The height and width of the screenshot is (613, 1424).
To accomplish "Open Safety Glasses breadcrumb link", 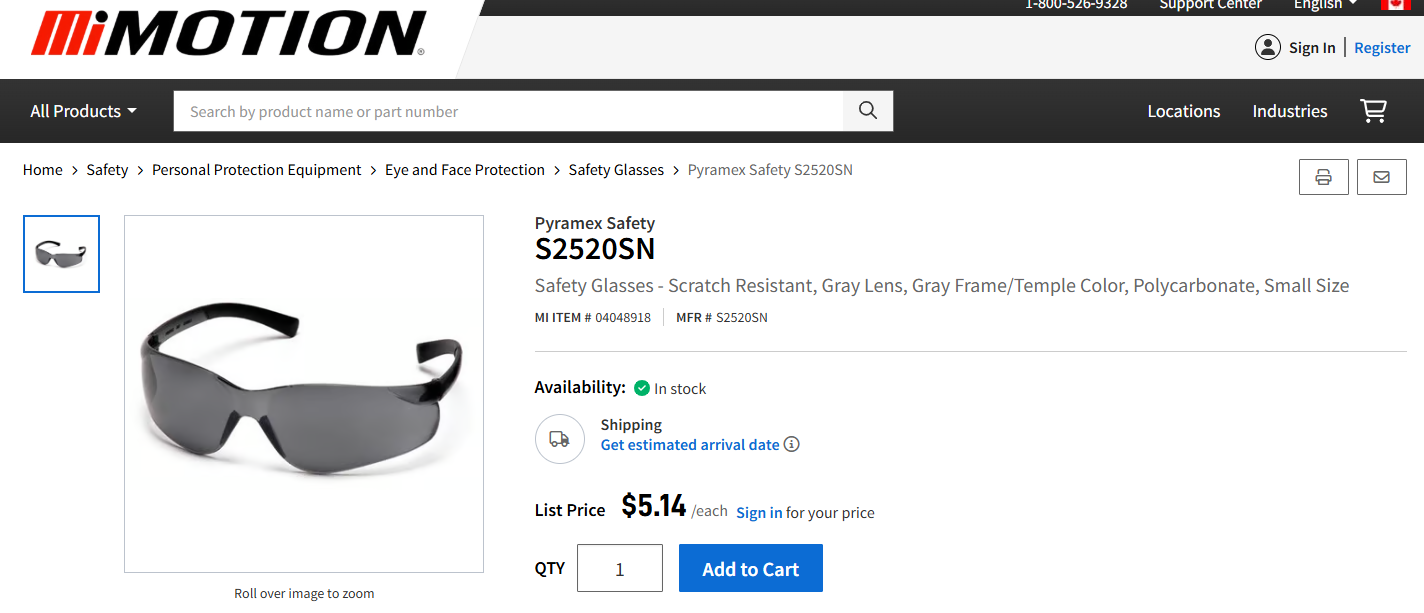I will (616, 169).
